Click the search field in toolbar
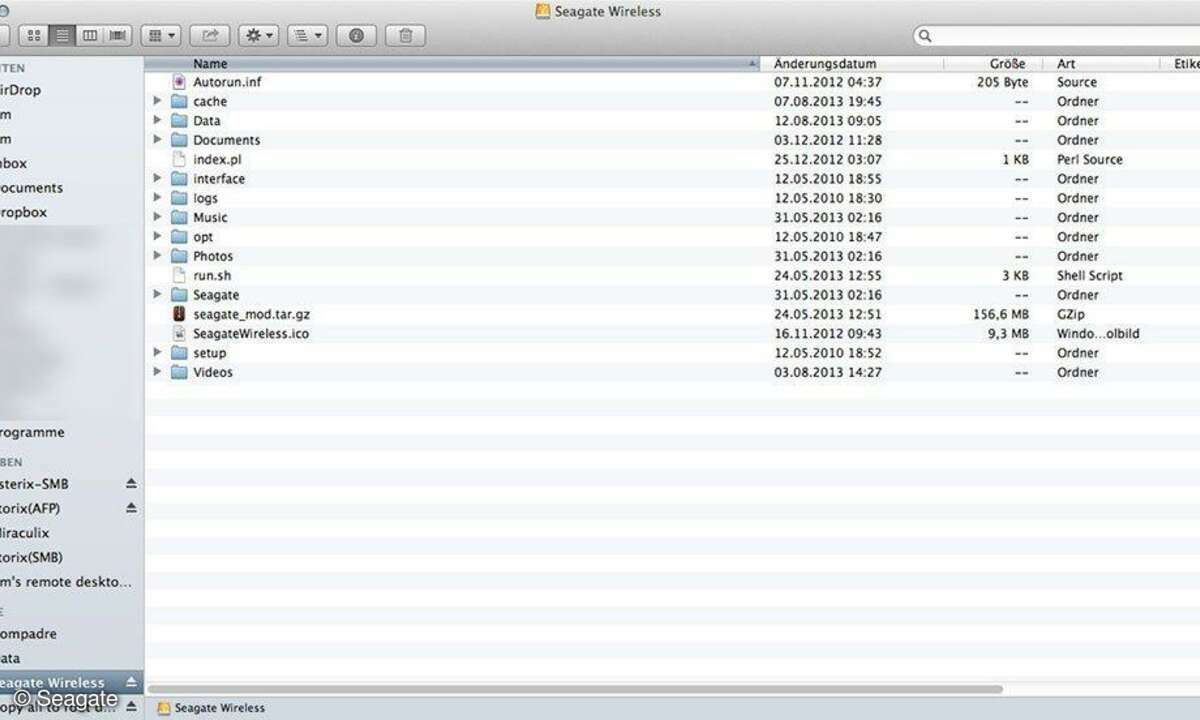The image size is (1200, 720). [x=1056, y=36]
